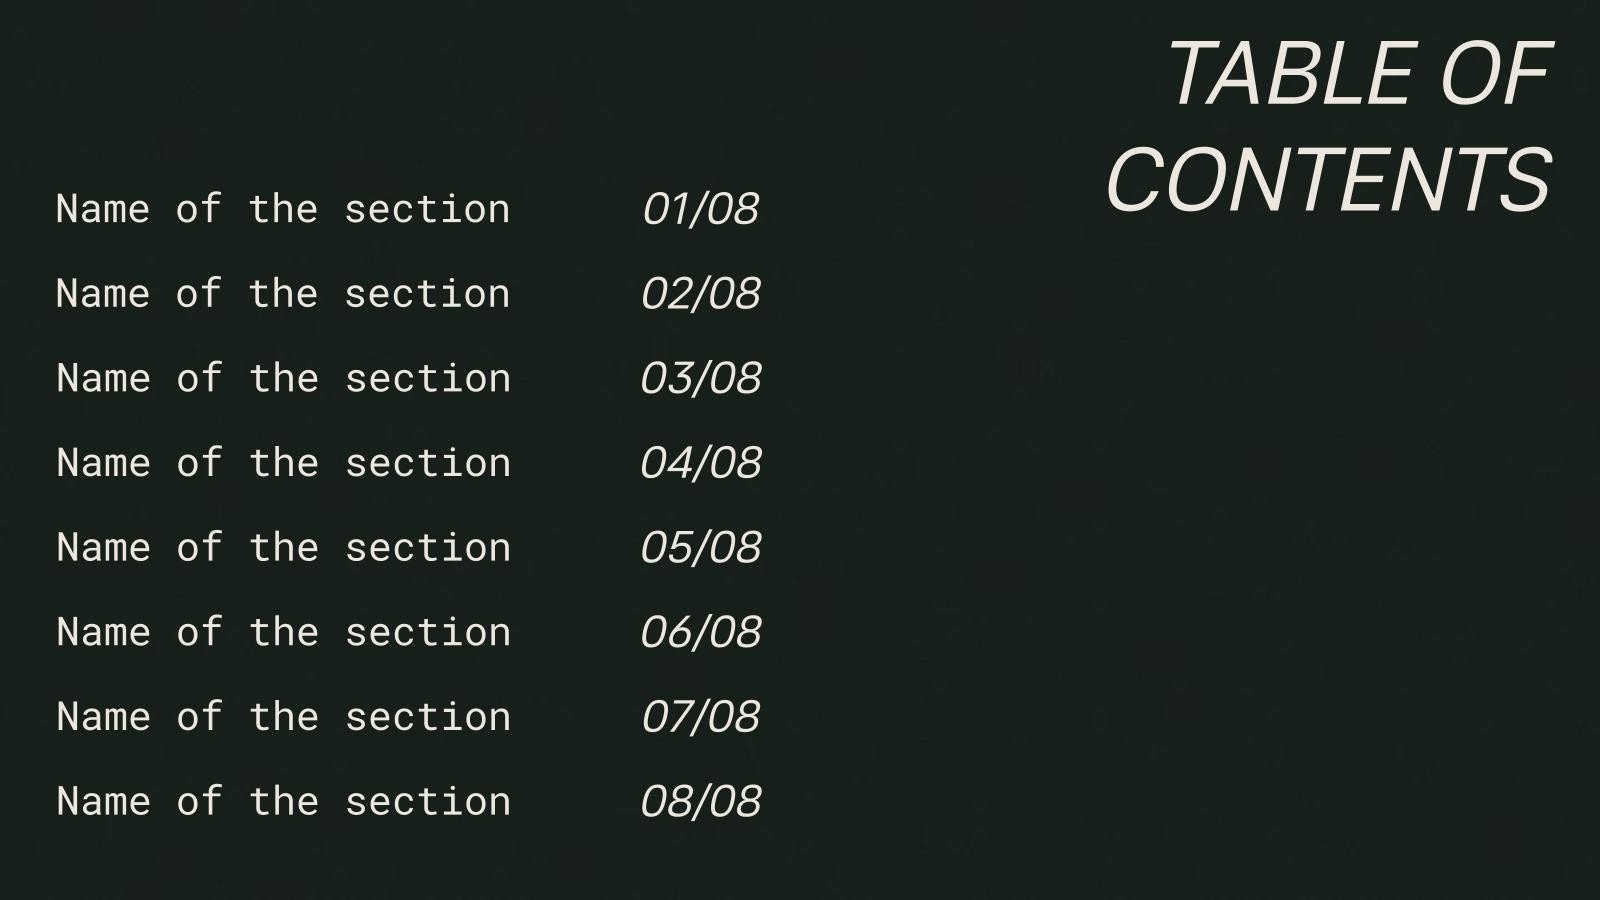The width and height of the screenshot is (1600, 900).
Task: Open the third 'Name of the section' entry
Action: tap(283, 379)
